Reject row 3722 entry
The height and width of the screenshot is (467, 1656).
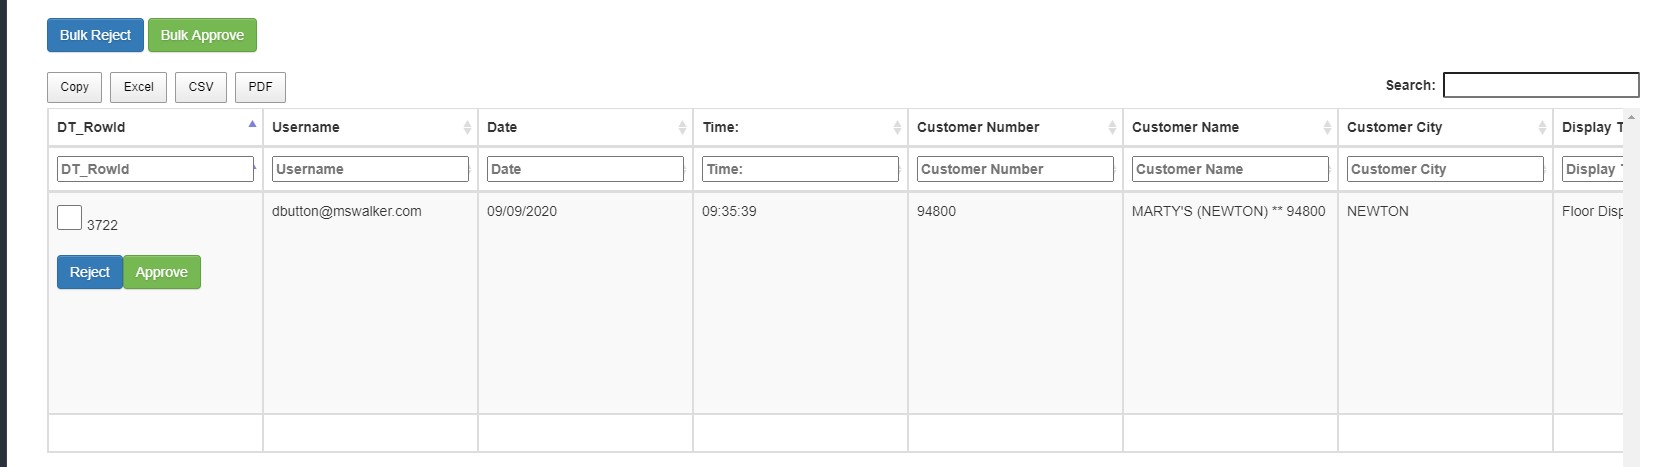click(90, 272)
